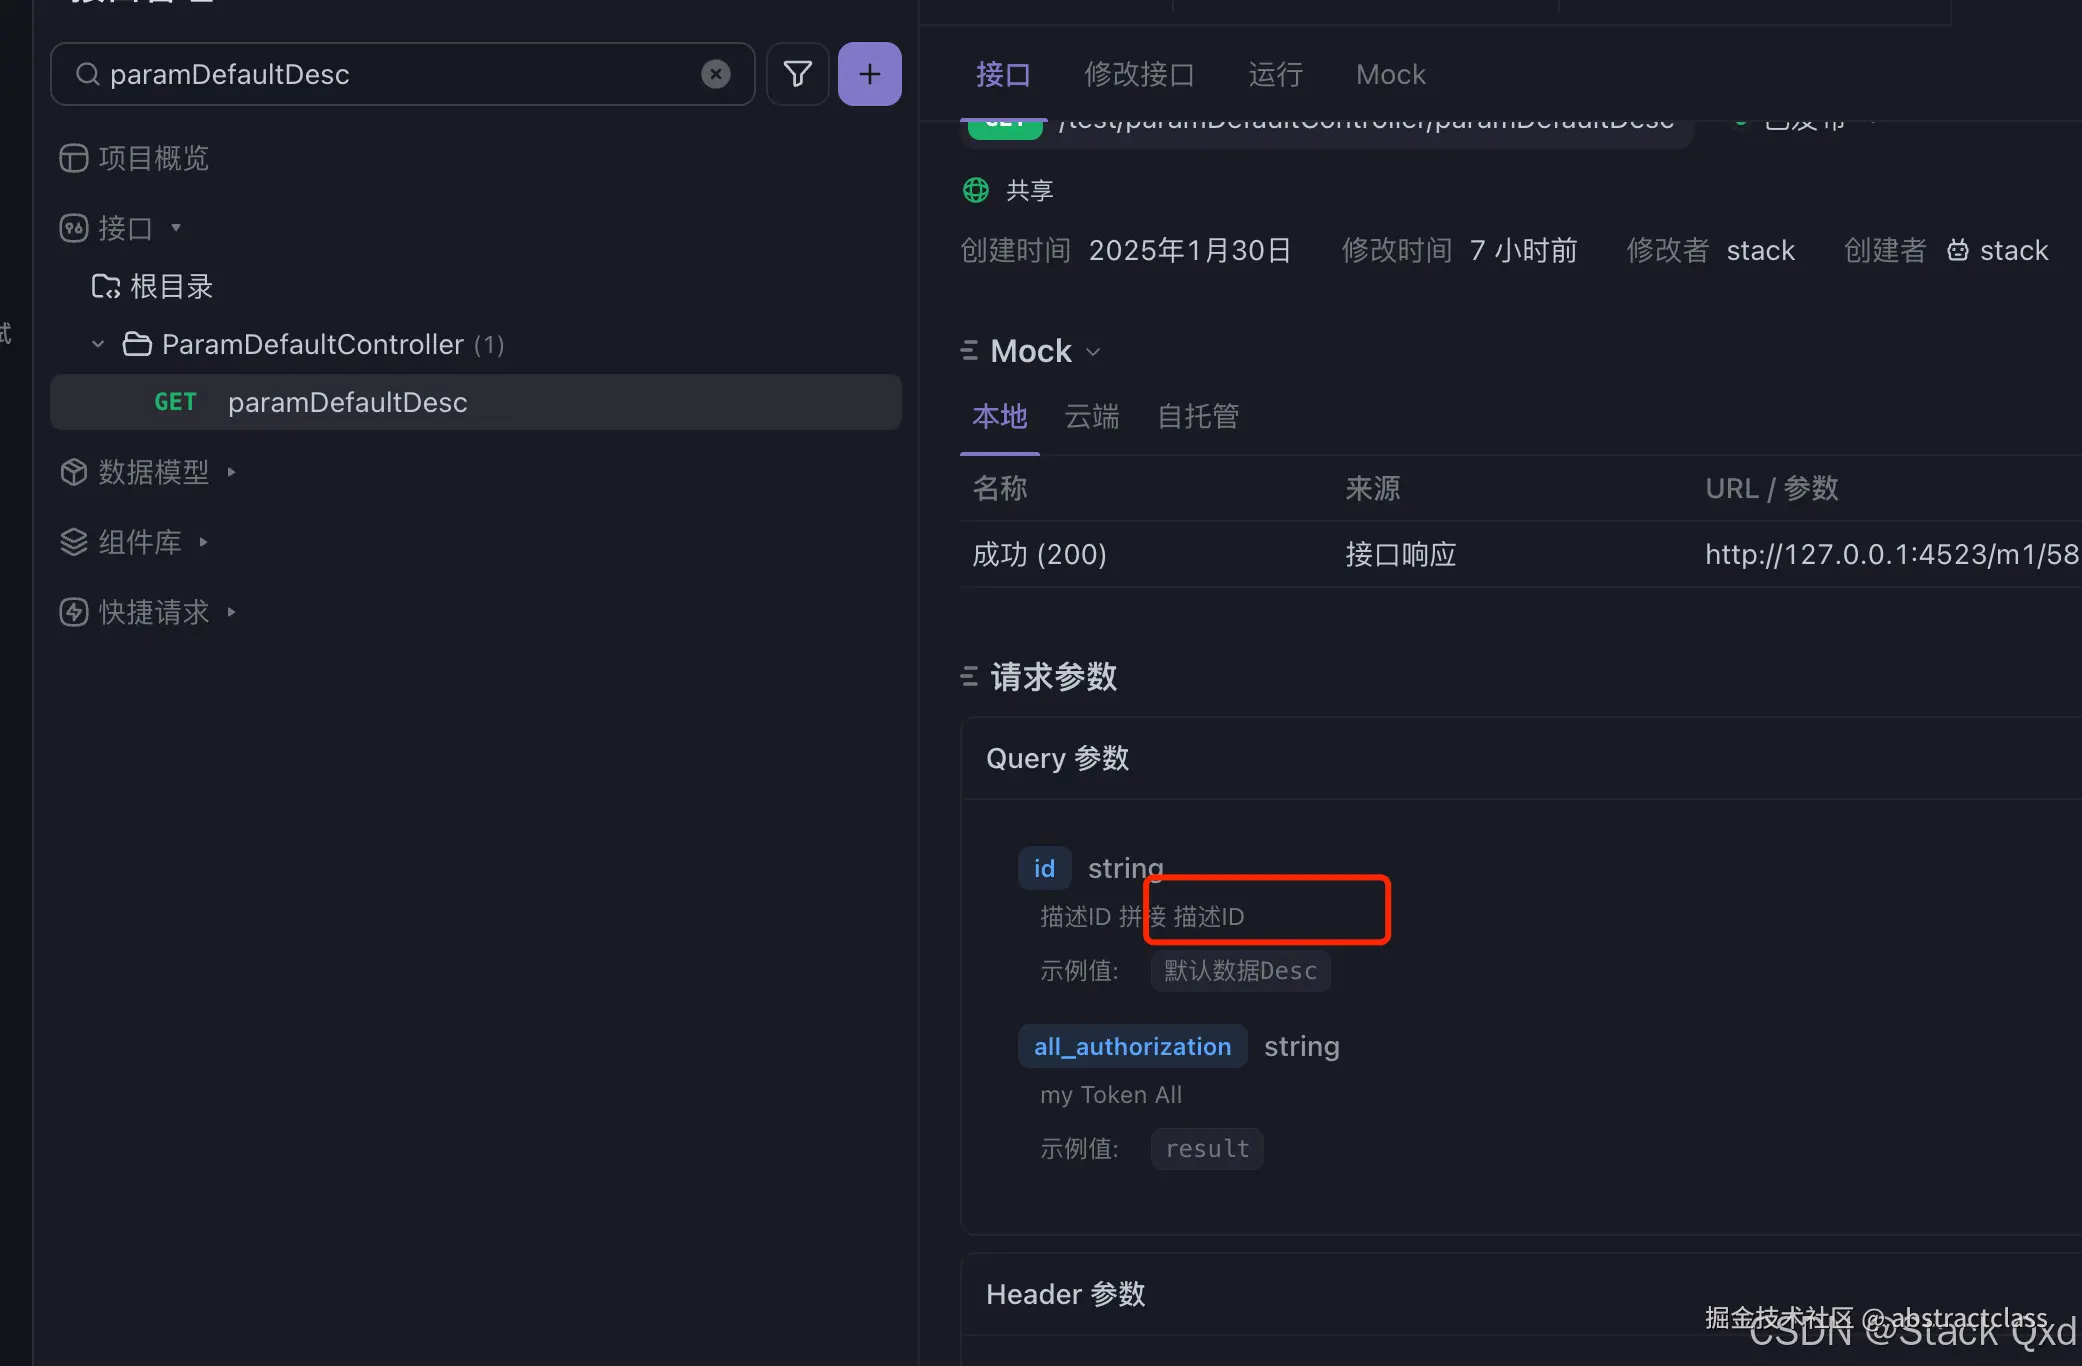Image resolution: width=2082 pixels, height=1366 pixels.
Task: Clear the search box using the x icon
Action: [x=715, y=73]
